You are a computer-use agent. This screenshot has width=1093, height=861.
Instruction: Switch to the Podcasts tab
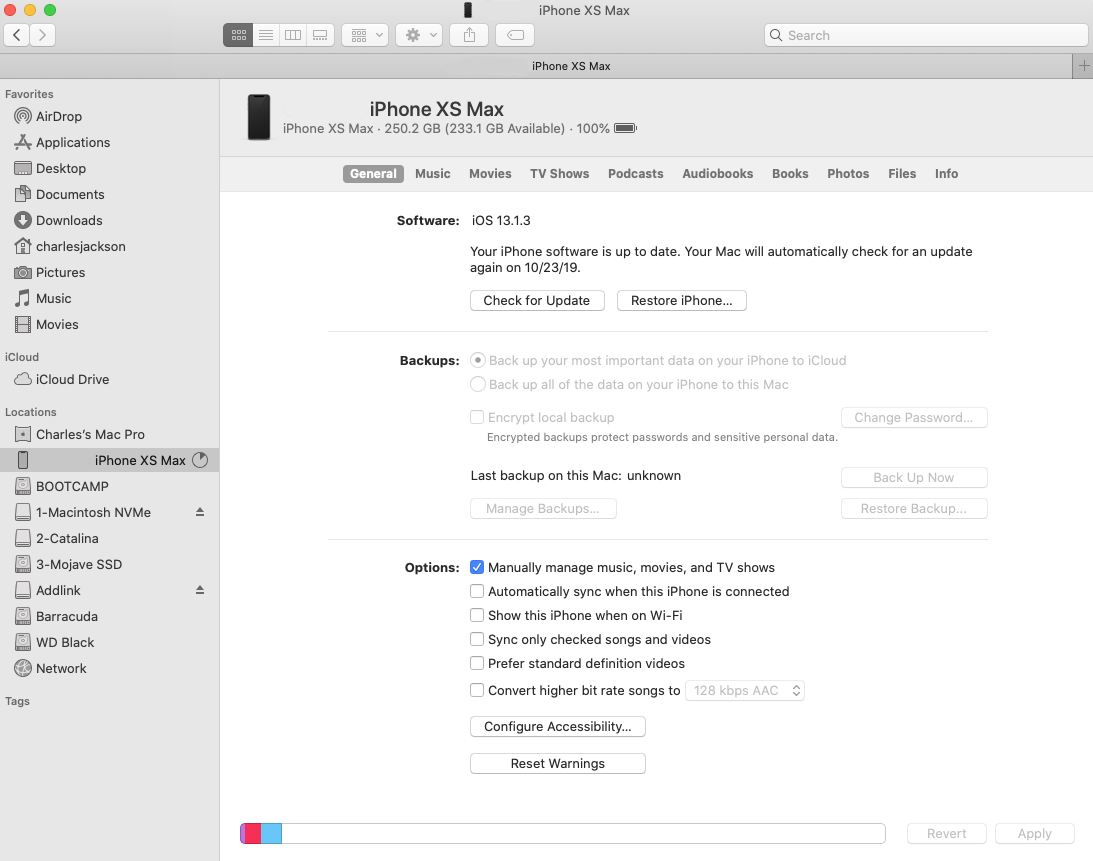coord(636,174)
